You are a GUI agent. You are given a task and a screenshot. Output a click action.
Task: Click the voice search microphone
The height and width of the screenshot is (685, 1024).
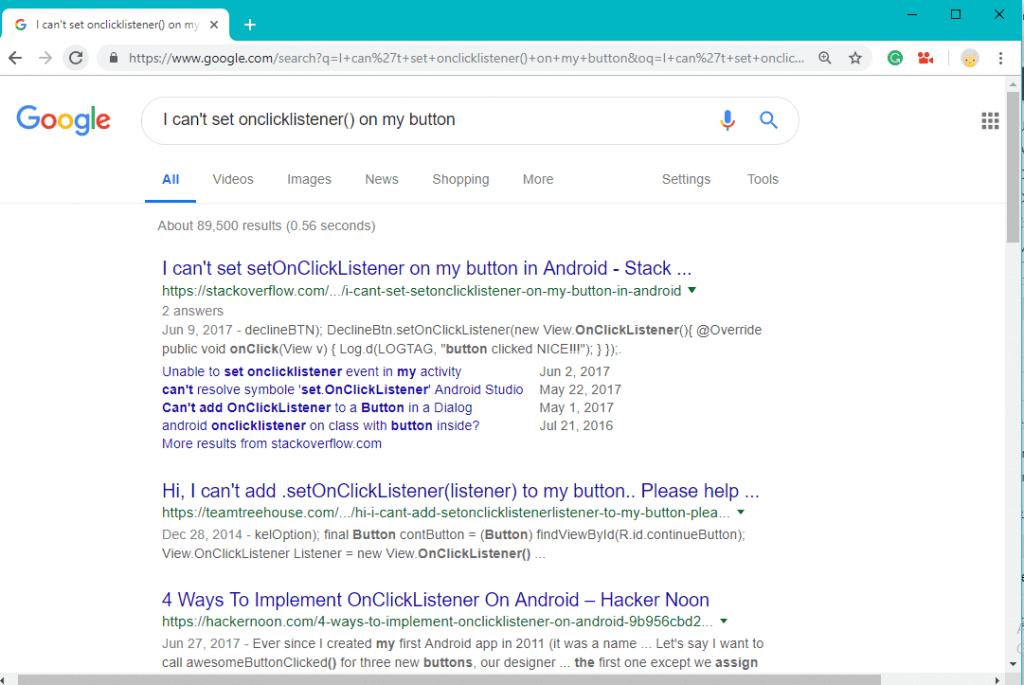[x=727, y=120]
